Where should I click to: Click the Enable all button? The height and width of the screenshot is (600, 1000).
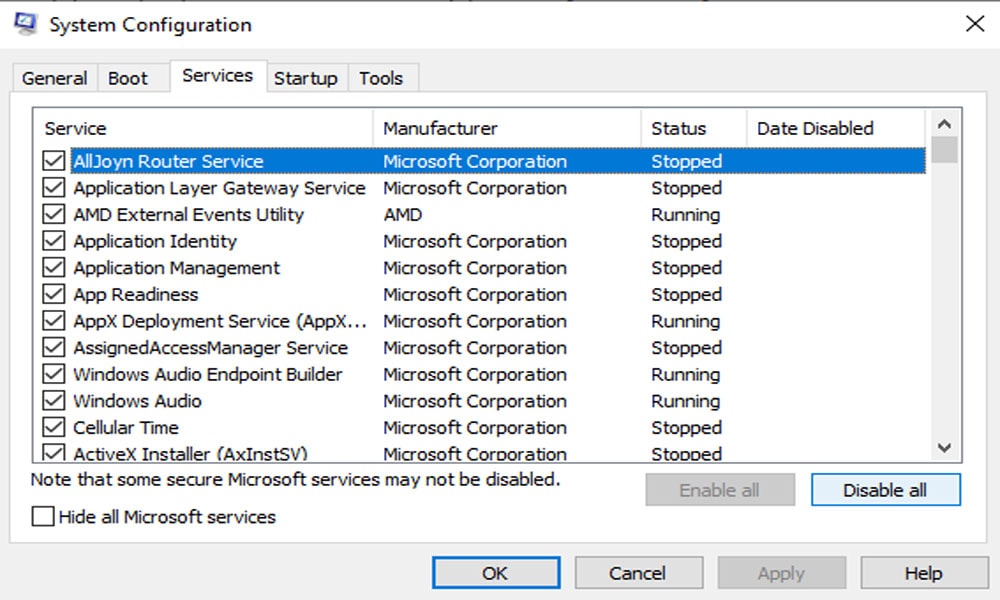(720, 490)
